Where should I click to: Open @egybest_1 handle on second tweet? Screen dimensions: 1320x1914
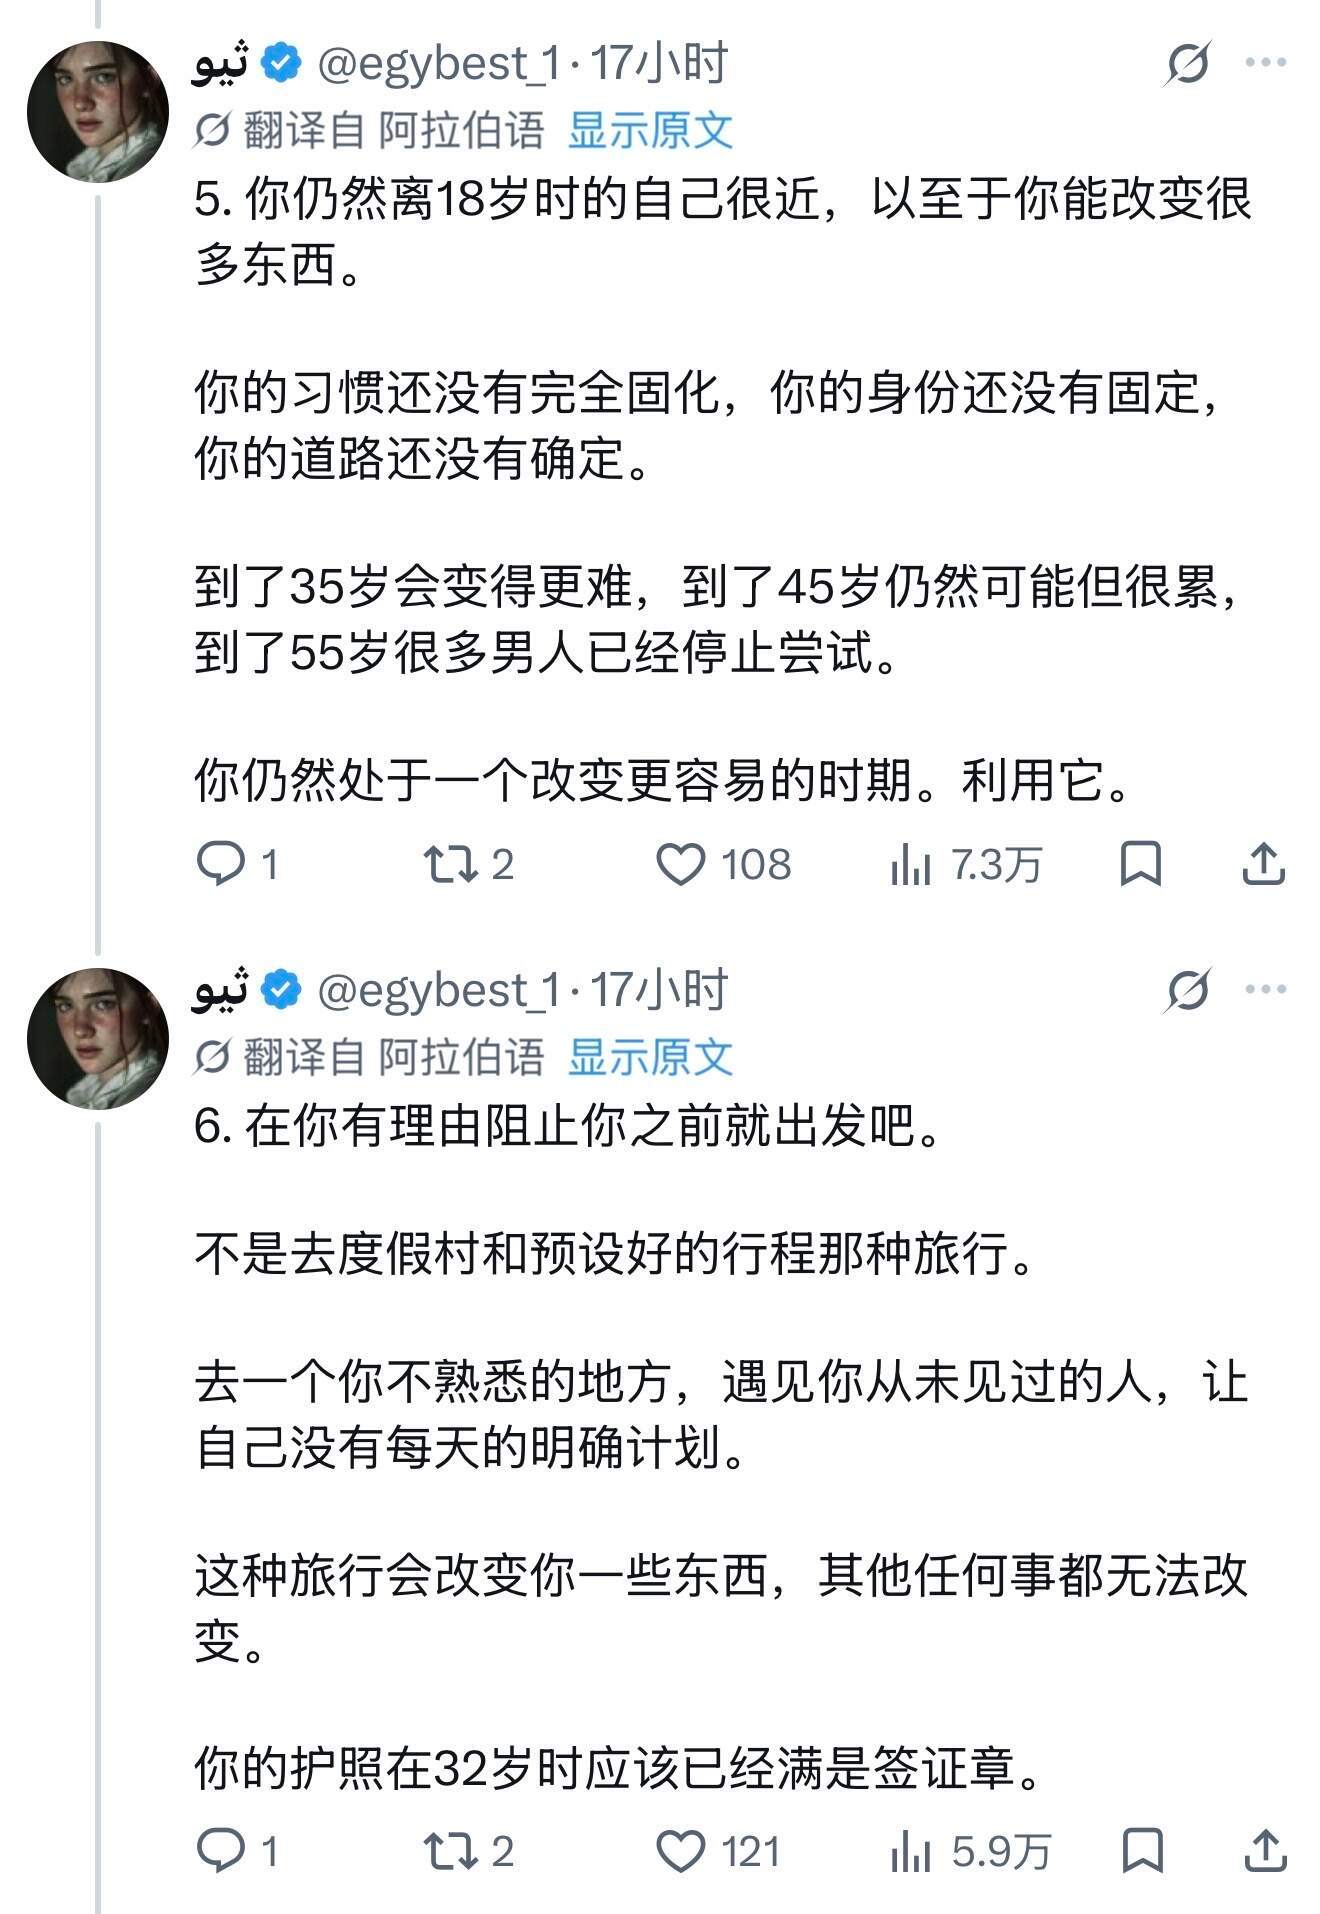click(439, 990)
